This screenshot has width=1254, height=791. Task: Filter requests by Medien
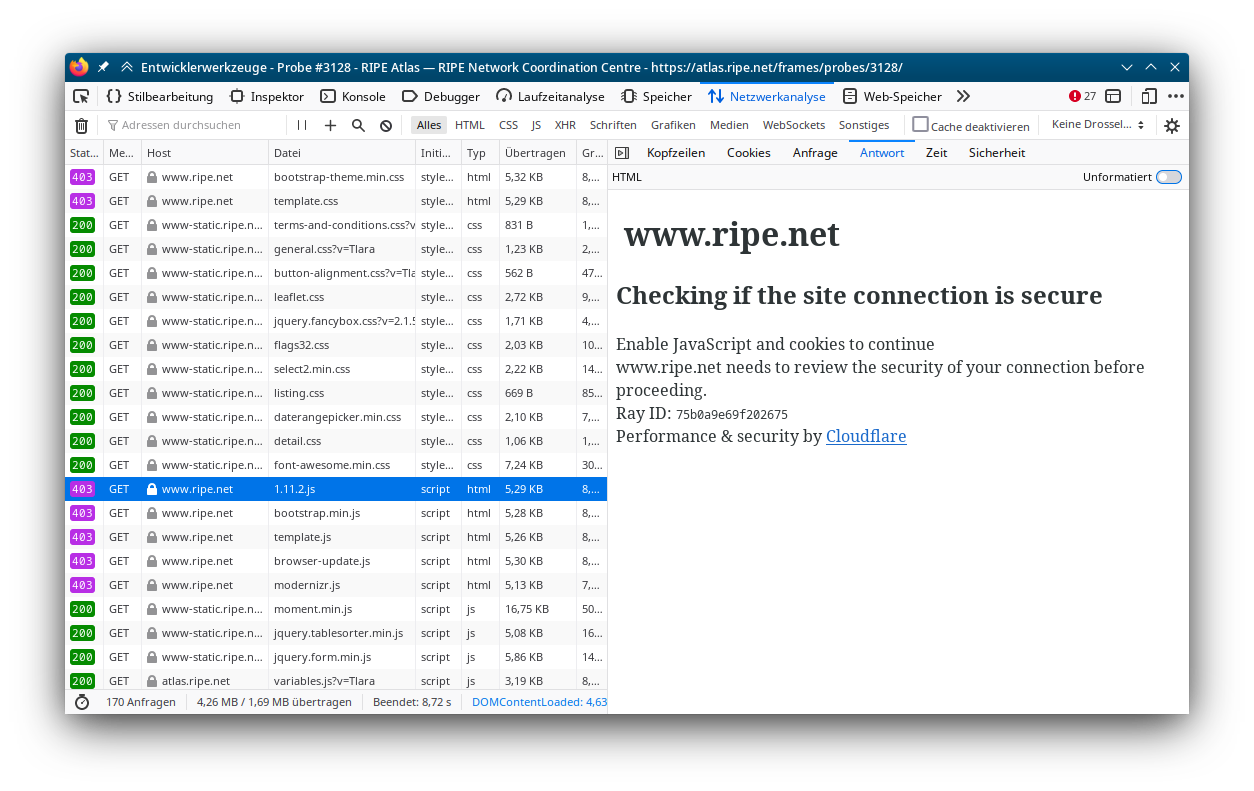click(x=729, y=125)
